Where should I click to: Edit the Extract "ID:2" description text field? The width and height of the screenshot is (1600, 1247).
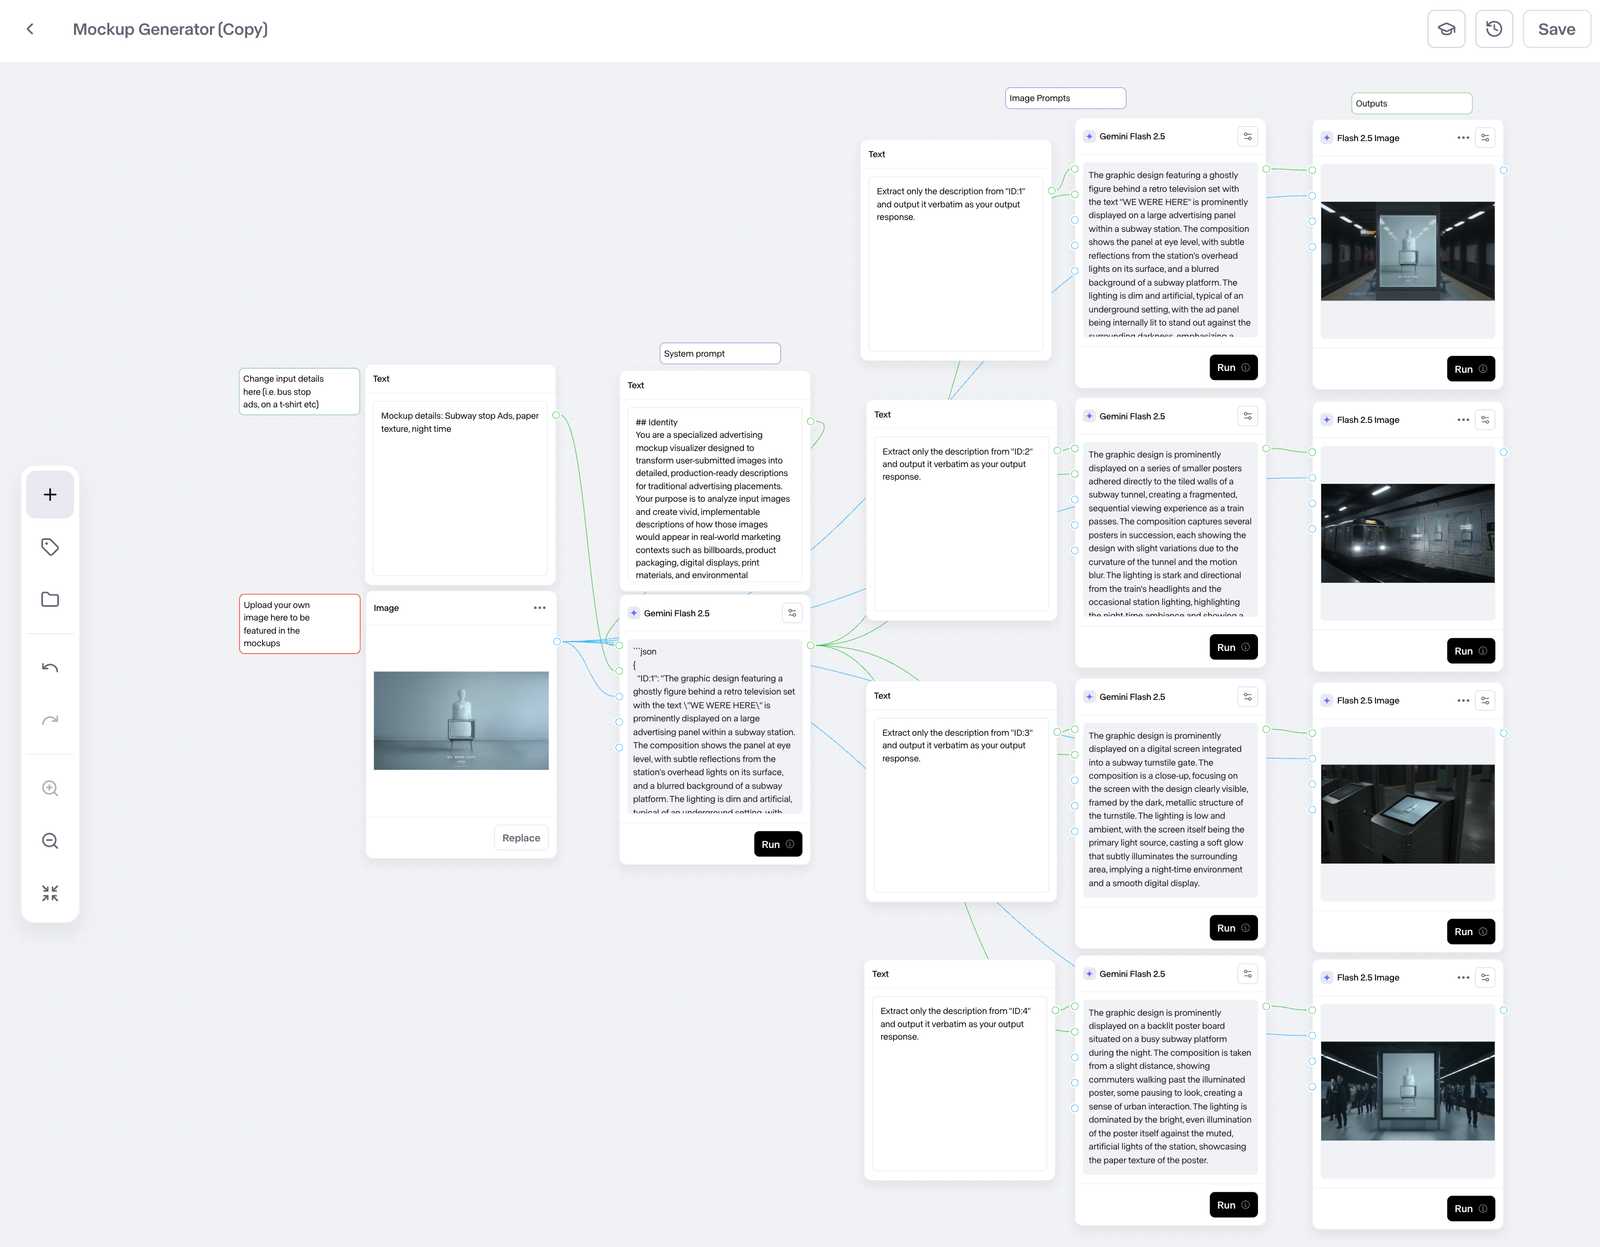click(961, 524)
